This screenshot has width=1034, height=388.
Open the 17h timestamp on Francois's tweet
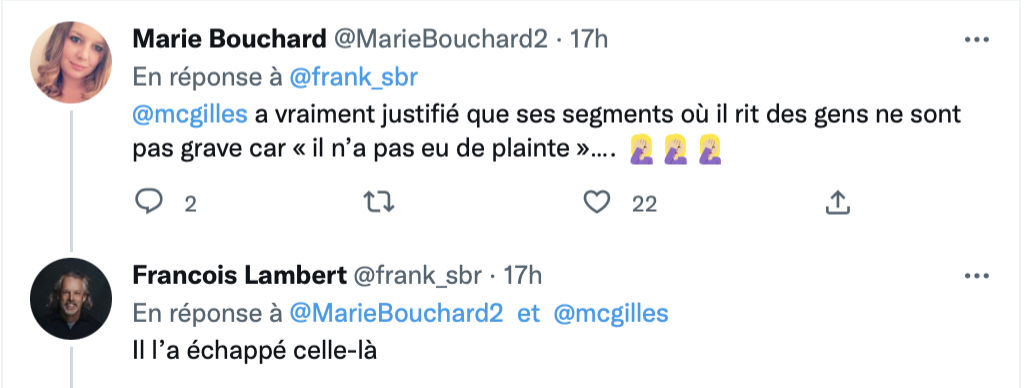523,276
